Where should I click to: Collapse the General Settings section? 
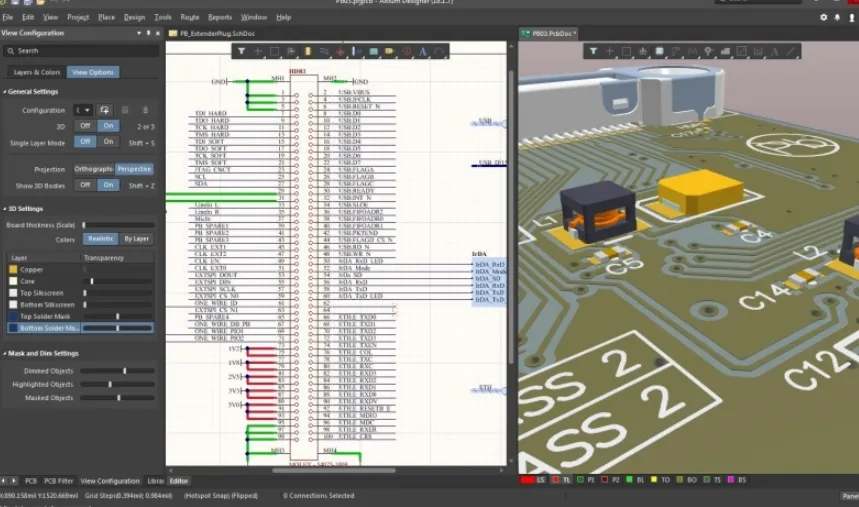pyautogui.click(x=5, y=92)
